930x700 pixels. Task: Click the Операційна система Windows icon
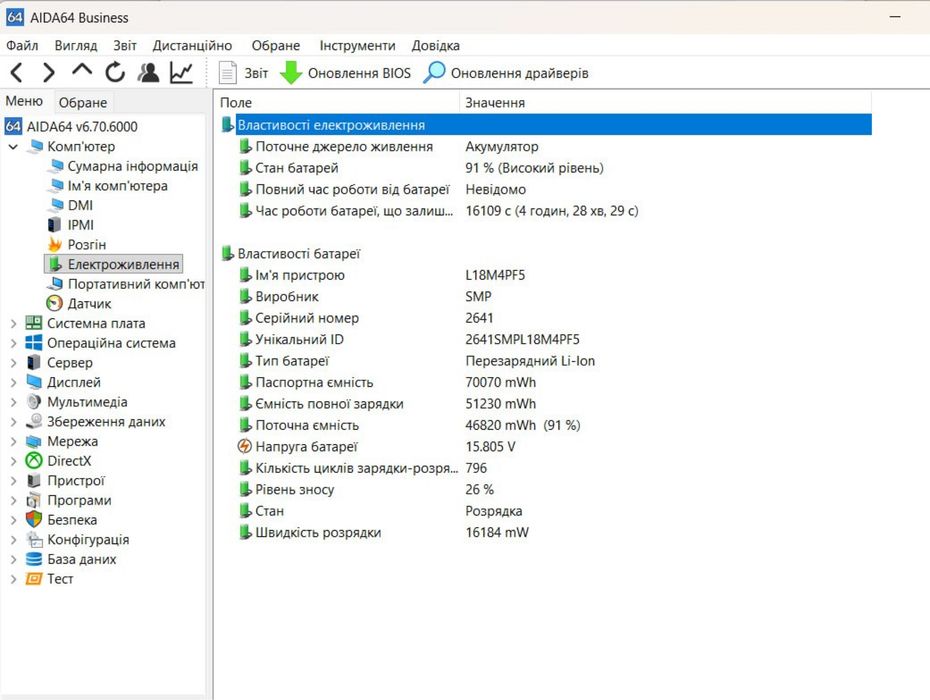point(34,343)
